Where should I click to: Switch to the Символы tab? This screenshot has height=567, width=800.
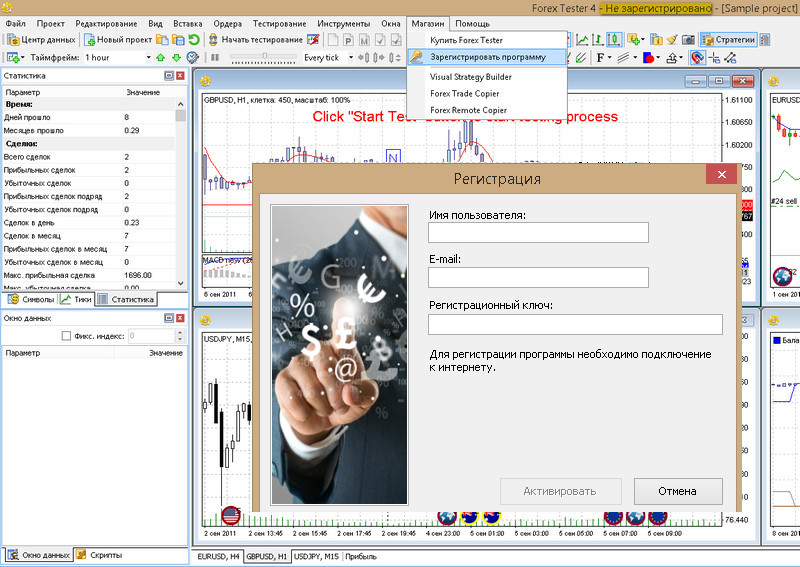(31, 300)
